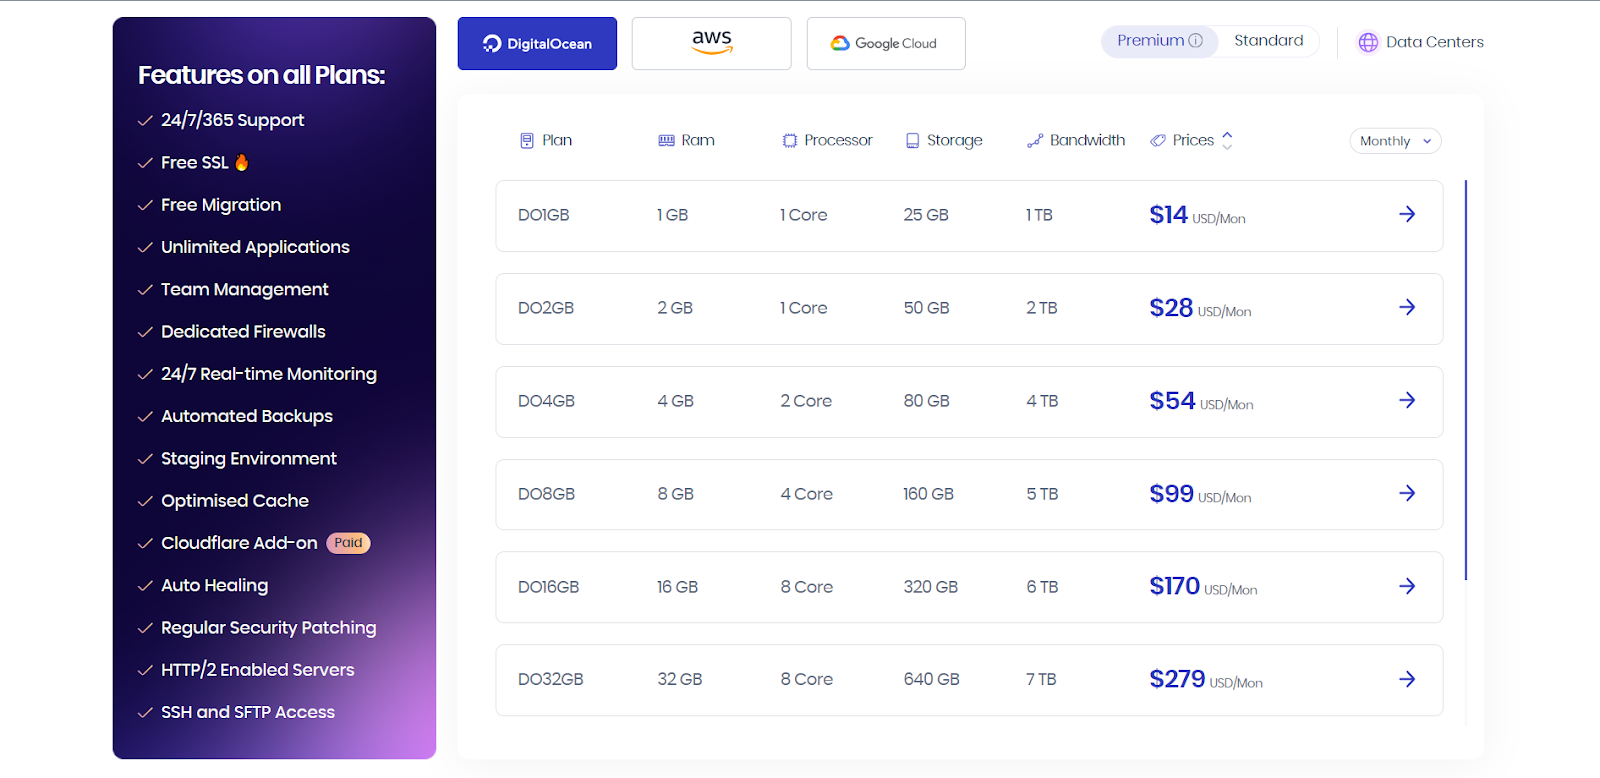This screenshot has width=1600, height=778.
Task: Open the DO4GB plan arrow
Action: 1407,400
